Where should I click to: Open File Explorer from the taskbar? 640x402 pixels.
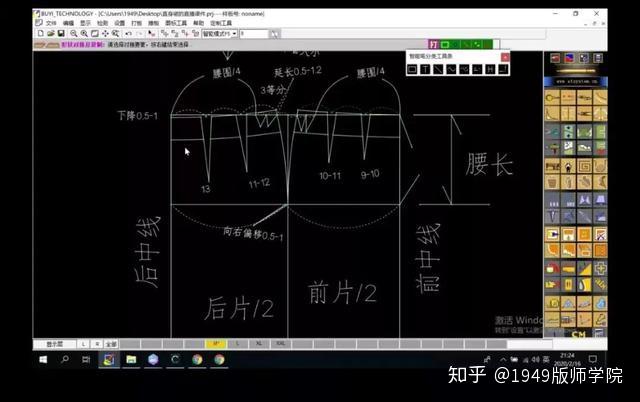(131, 360)
